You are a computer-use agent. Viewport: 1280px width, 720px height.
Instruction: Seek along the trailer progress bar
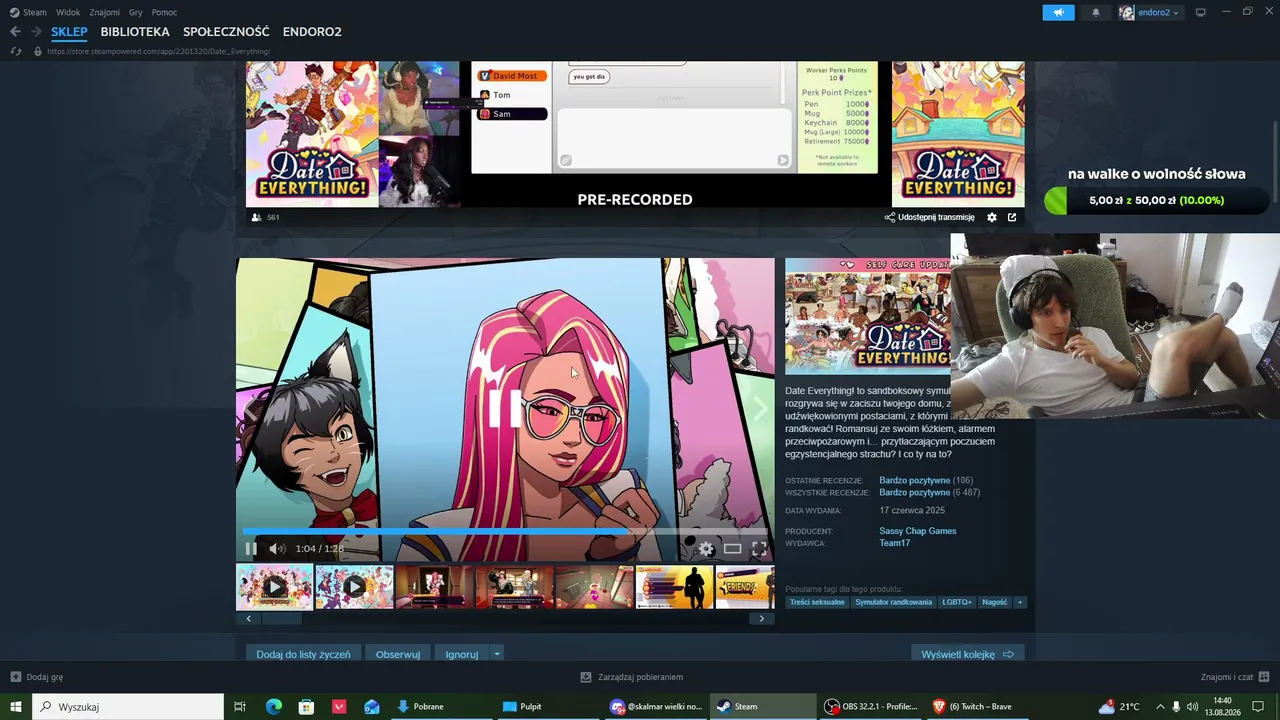pos(504,531)
